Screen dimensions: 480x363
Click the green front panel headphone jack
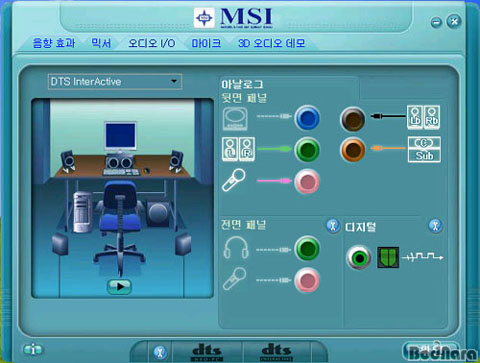[307, 249]
